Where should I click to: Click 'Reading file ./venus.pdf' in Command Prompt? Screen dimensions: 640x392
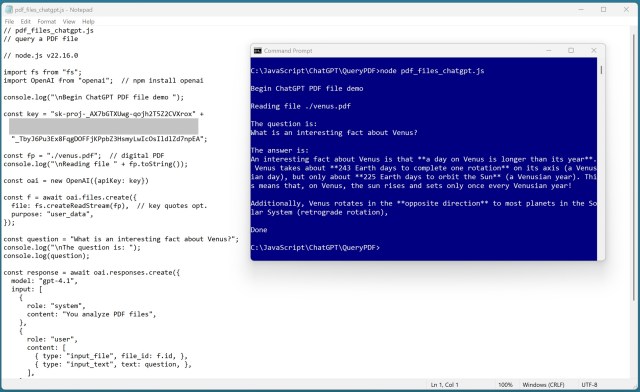point(301,106)
